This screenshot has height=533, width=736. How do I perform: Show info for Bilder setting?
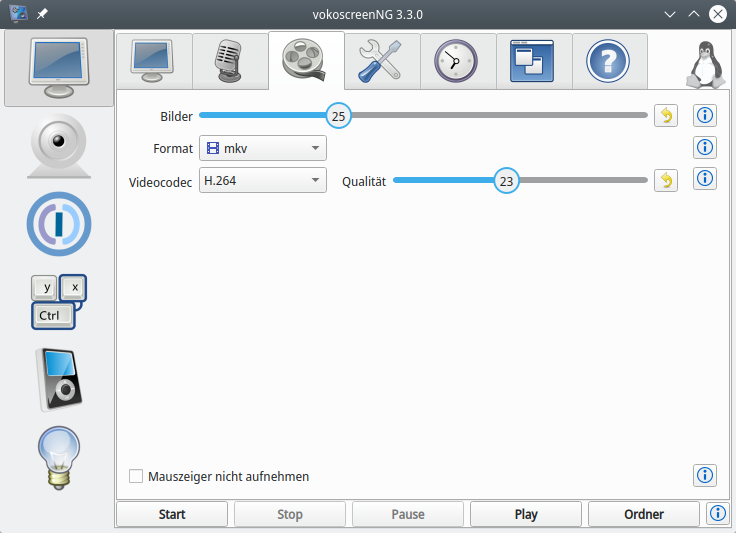[x=705, y=115]
